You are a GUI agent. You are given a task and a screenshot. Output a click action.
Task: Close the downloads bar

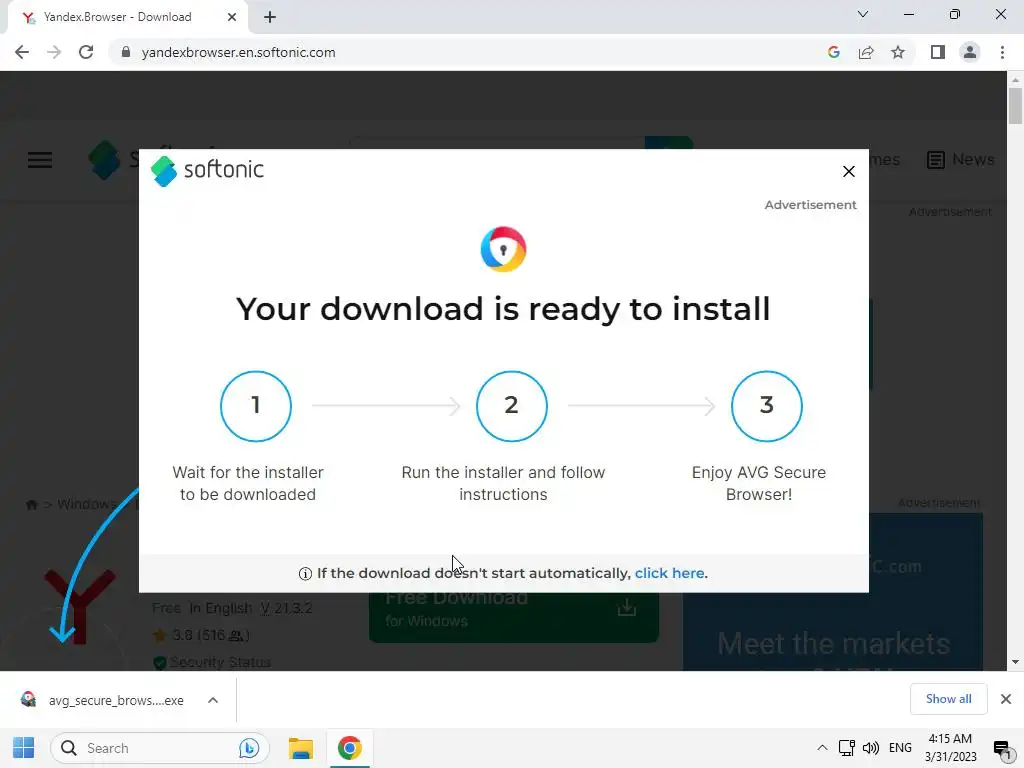pos(1006,699)
